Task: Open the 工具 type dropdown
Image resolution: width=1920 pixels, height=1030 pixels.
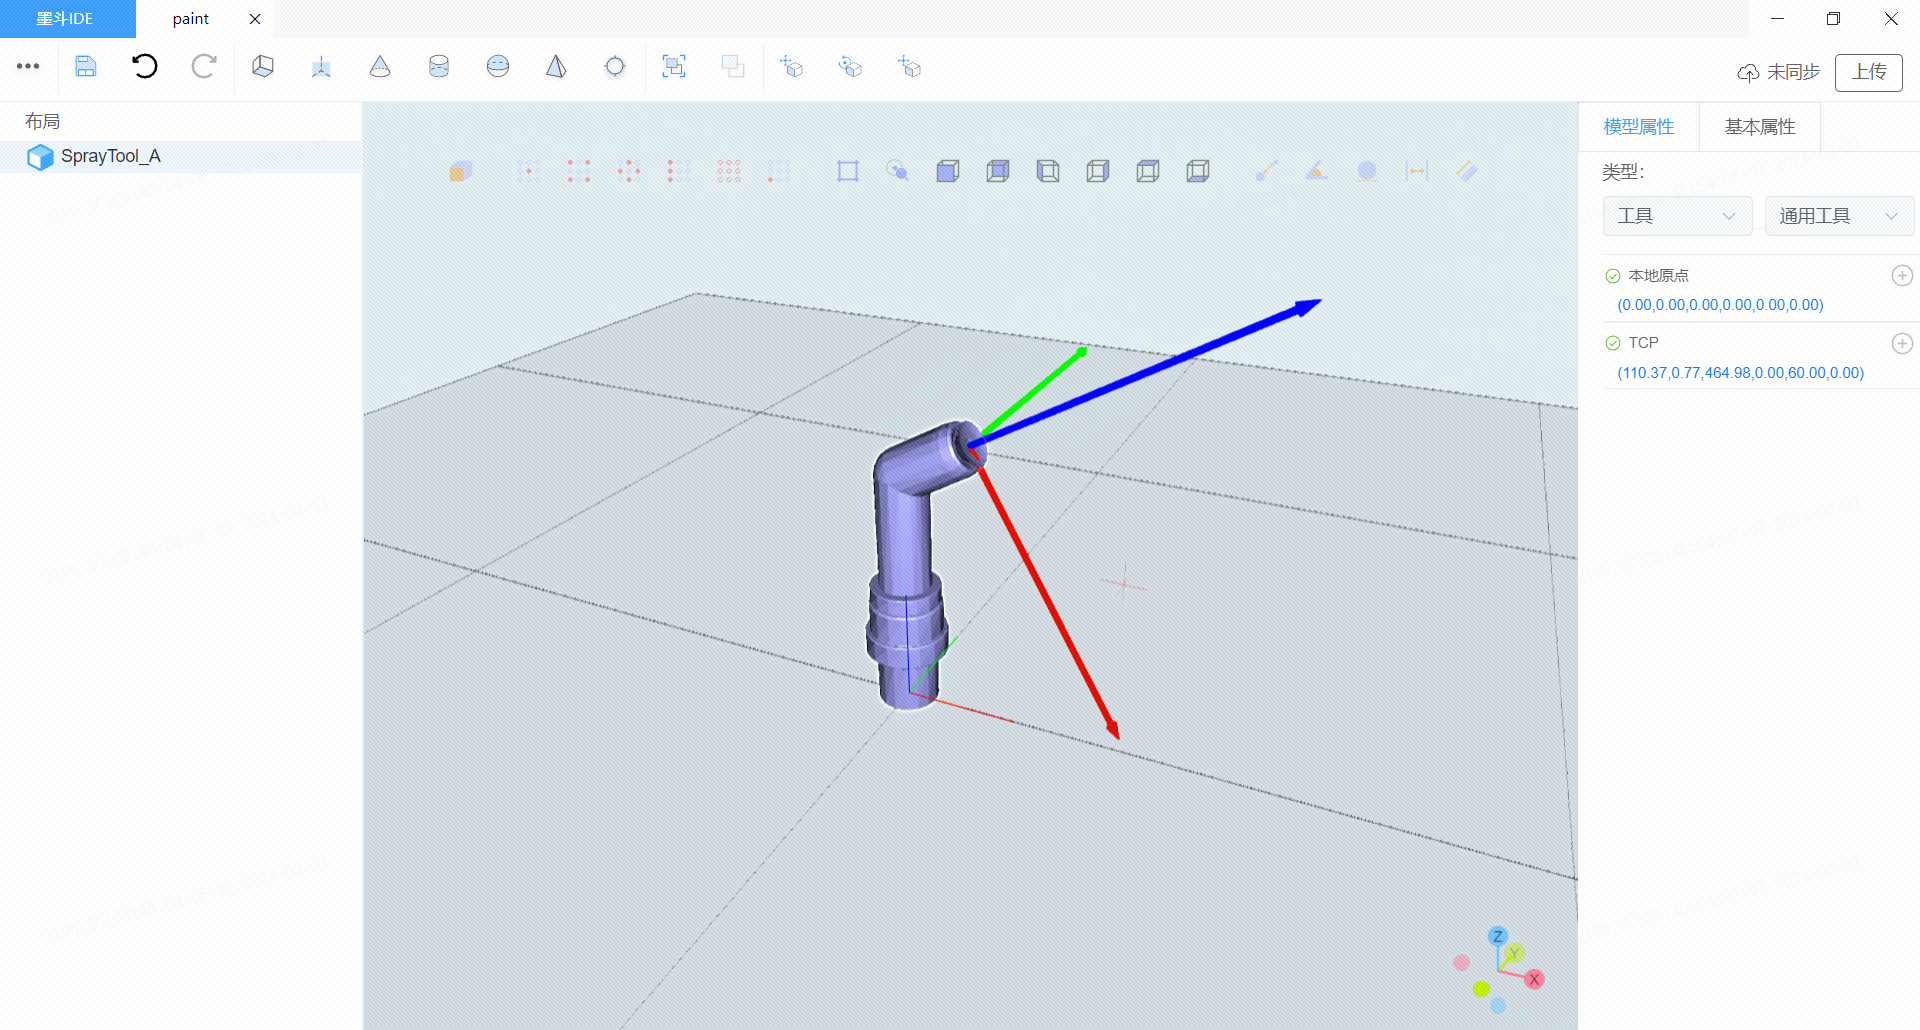Action: click(1677, 216)
